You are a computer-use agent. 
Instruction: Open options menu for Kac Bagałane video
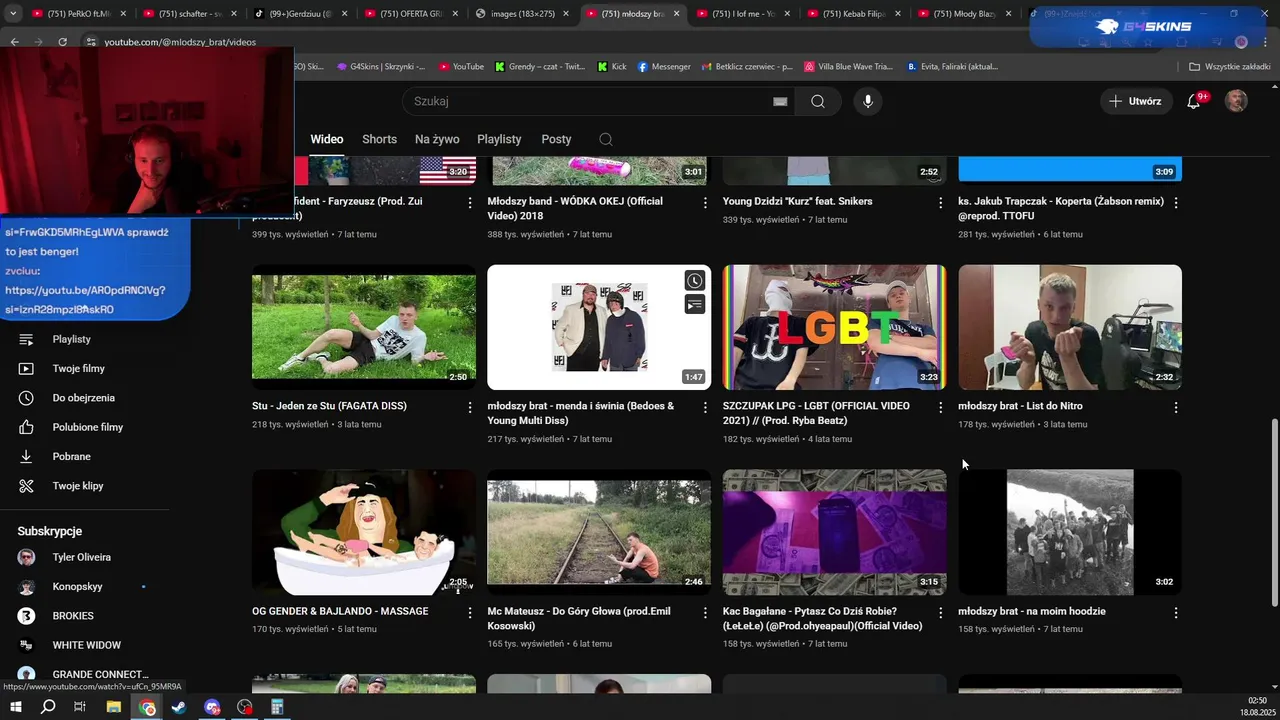[940, 612]
